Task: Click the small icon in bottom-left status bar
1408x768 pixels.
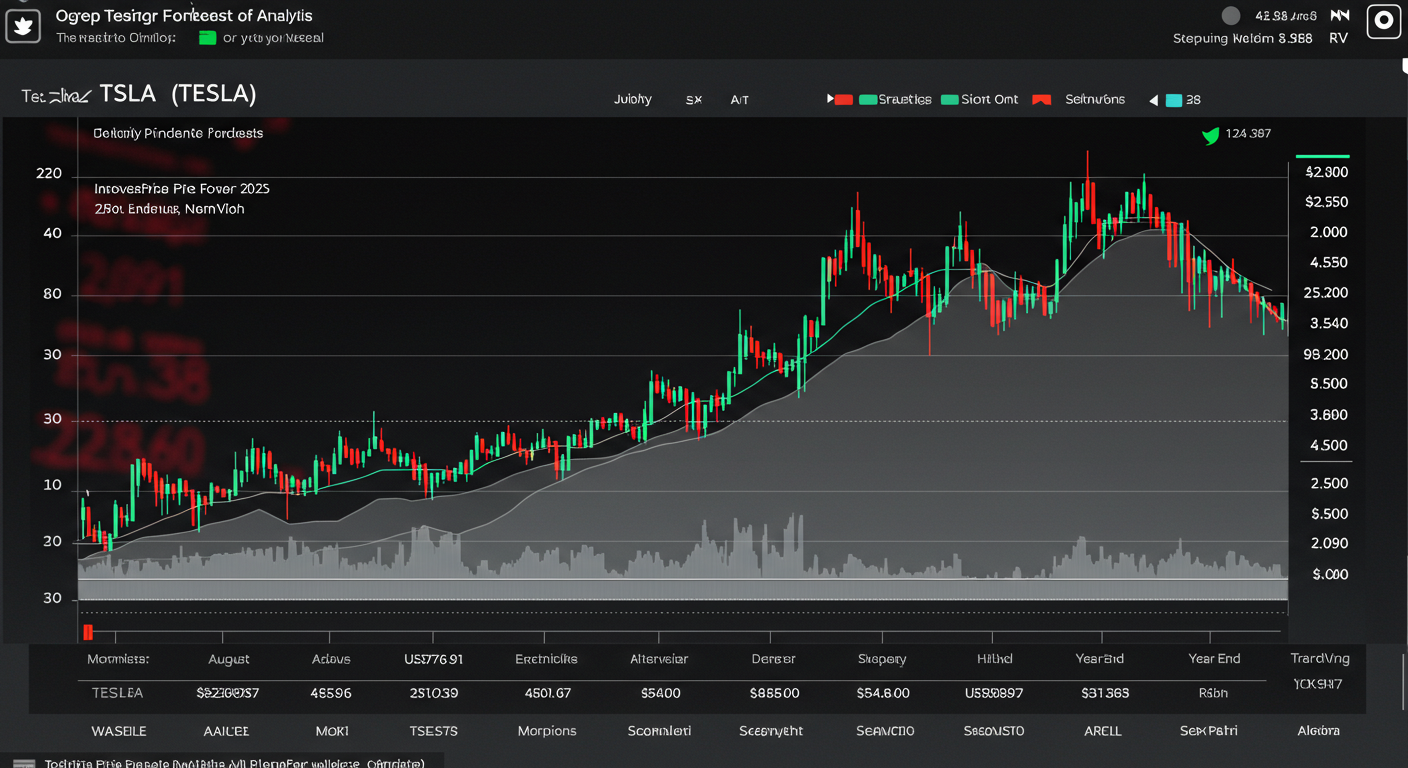Action: 23,763
